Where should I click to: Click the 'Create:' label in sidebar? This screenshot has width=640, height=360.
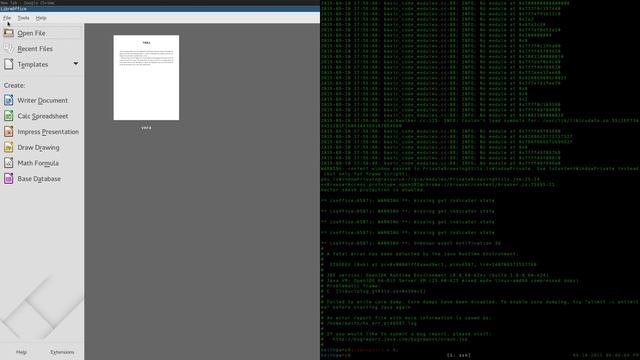[14, 85]
